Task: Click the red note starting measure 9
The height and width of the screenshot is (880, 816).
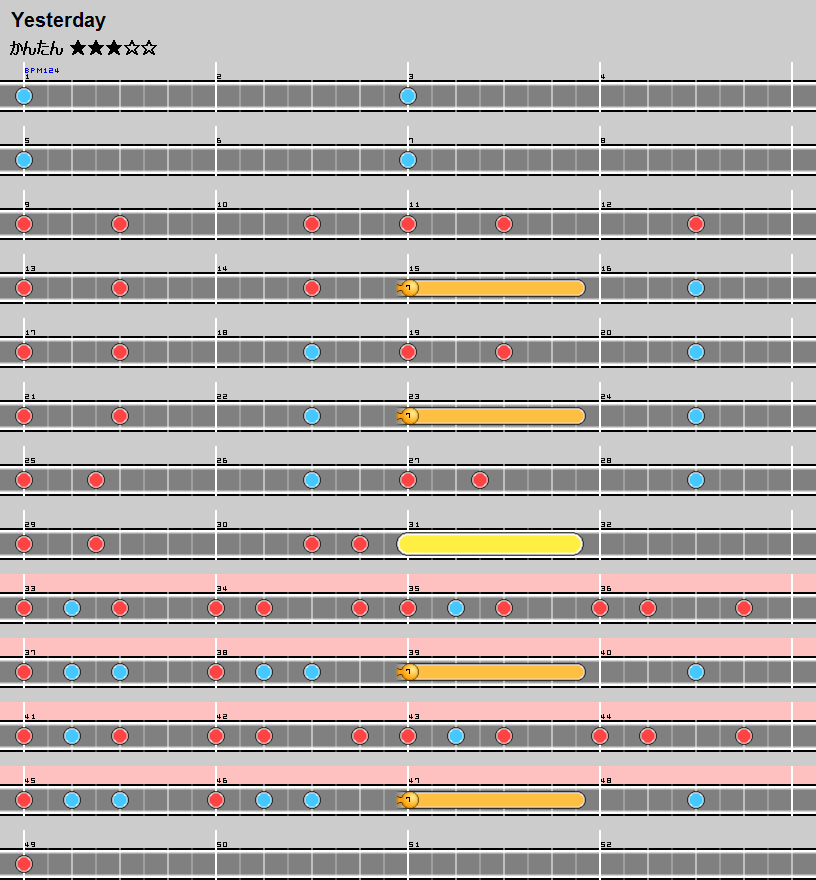Action: 24,224
